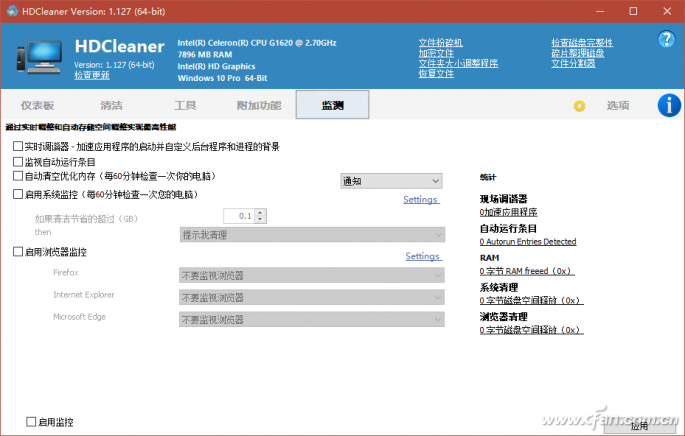Click the 应用 apply button
This screenshot has height=436, width=685.
click(x=640, y=425)
